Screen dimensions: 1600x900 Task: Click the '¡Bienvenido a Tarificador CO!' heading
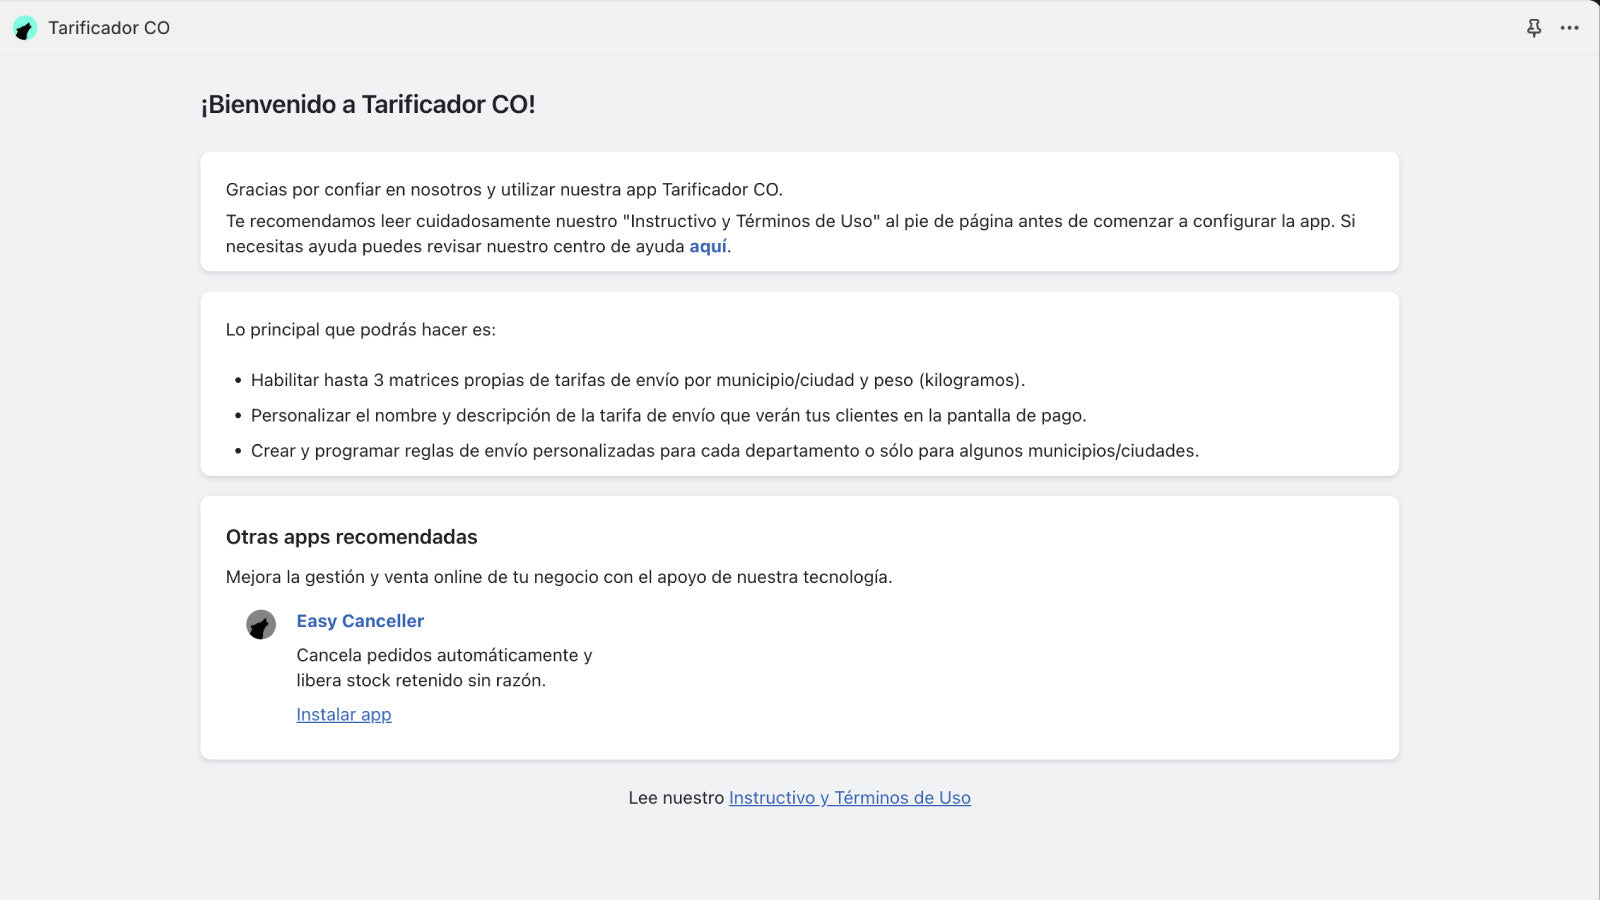(368, 105)
